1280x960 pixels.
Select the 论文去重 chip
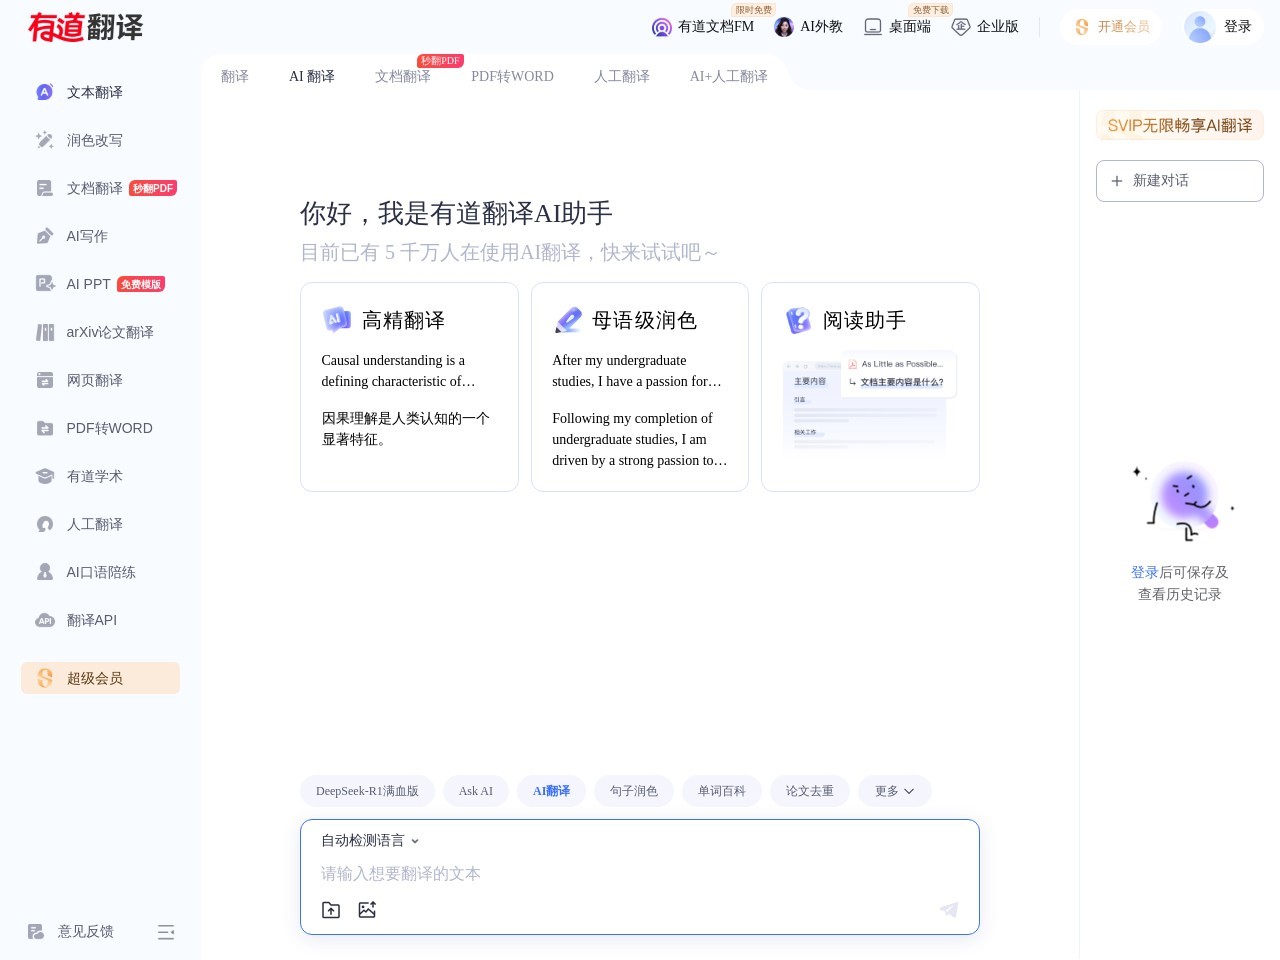pos(810,791)
